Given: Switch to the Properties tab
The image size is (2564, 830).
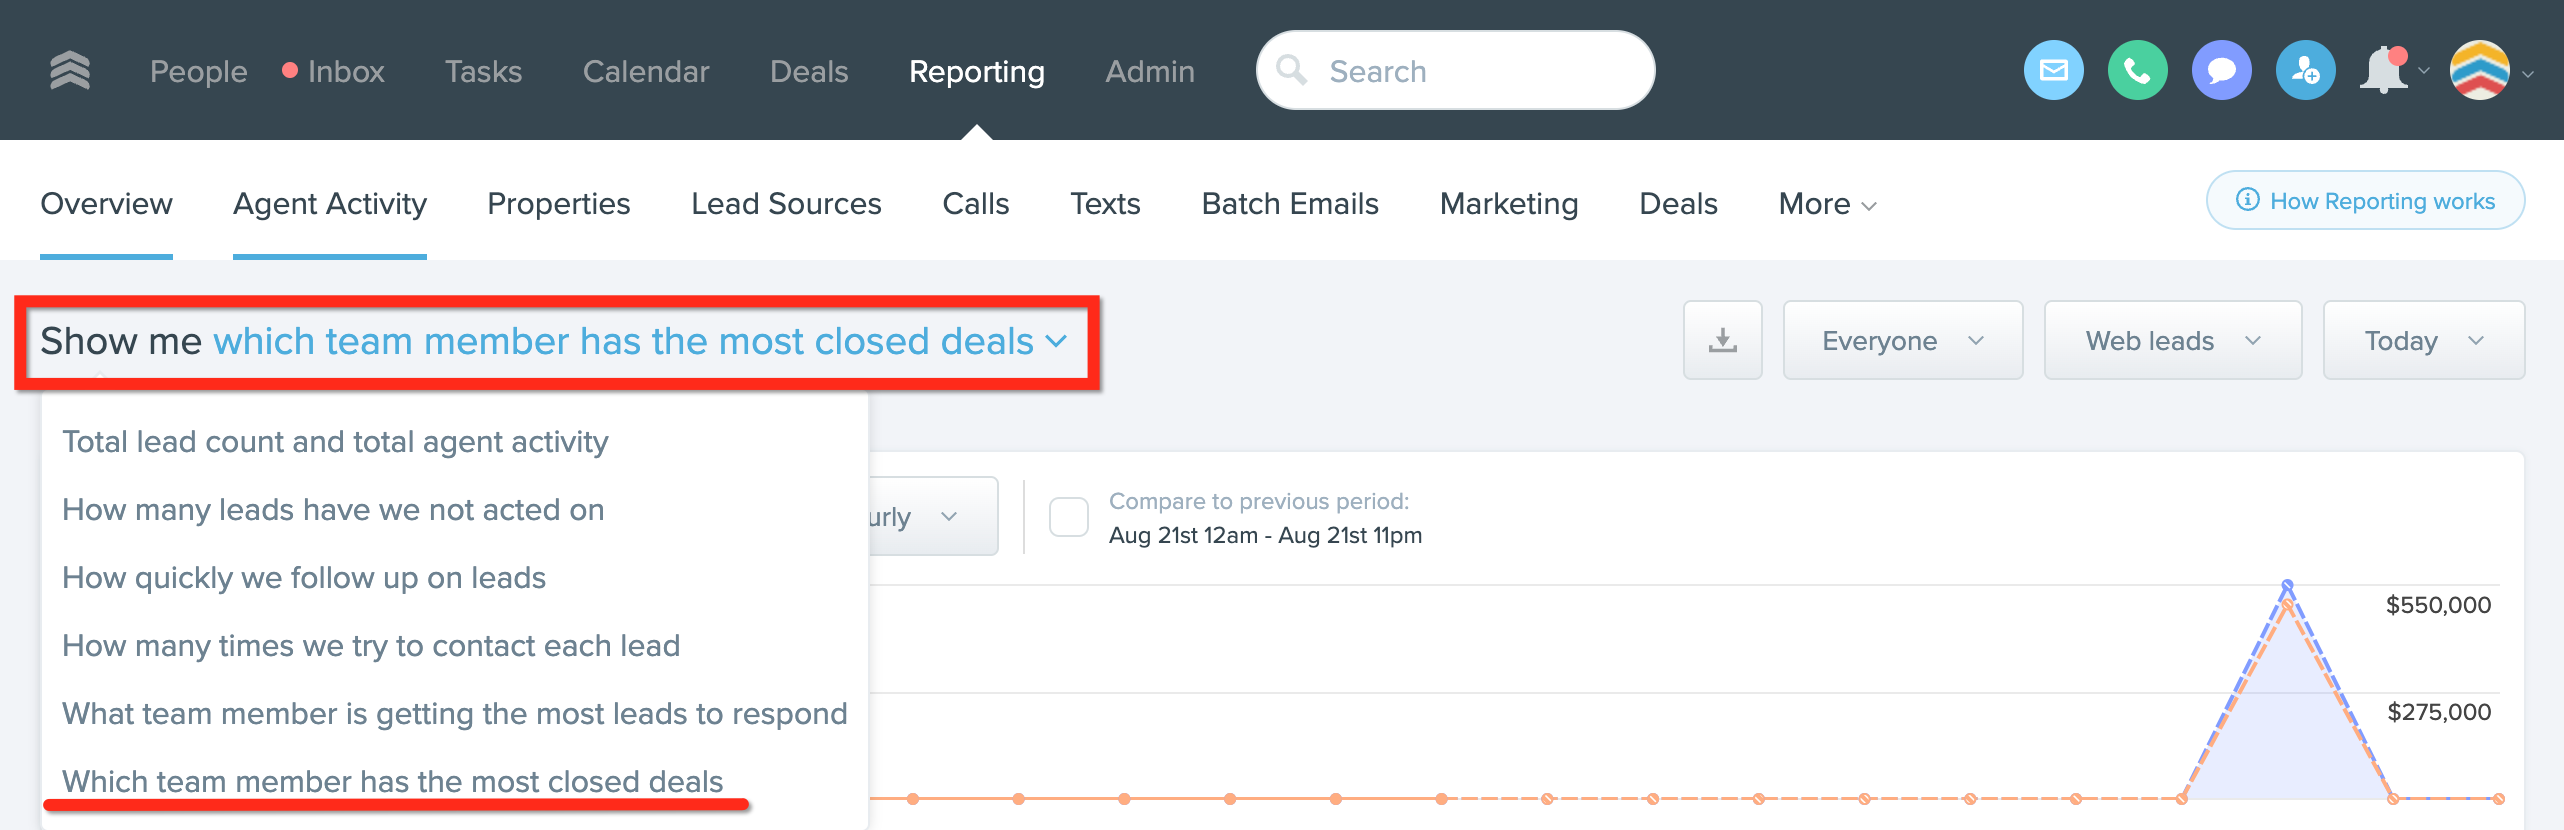Looking at the screenshot, I should click(x=558, y=204).
